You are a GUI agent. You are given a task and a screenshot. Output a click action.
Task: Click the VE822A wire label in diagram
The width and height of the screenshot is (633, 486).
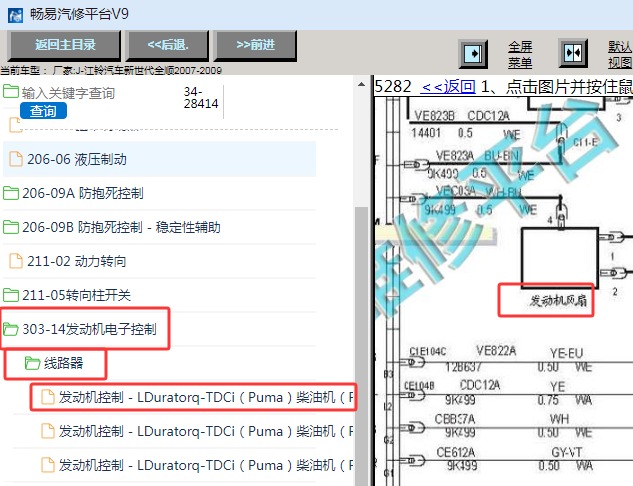(x=496, y=350)
